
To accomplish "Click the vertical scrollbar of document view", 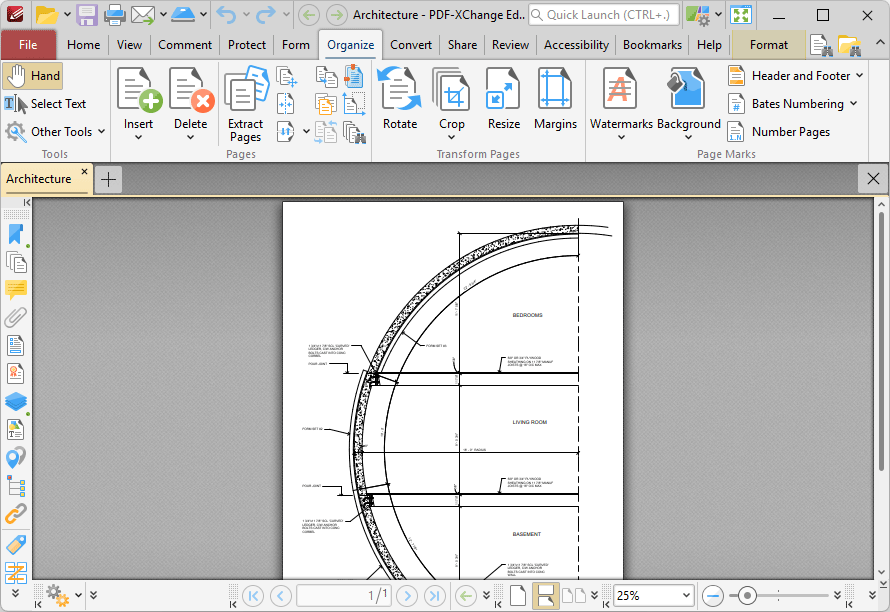I will pyautogui.click(x=881, y=341).
